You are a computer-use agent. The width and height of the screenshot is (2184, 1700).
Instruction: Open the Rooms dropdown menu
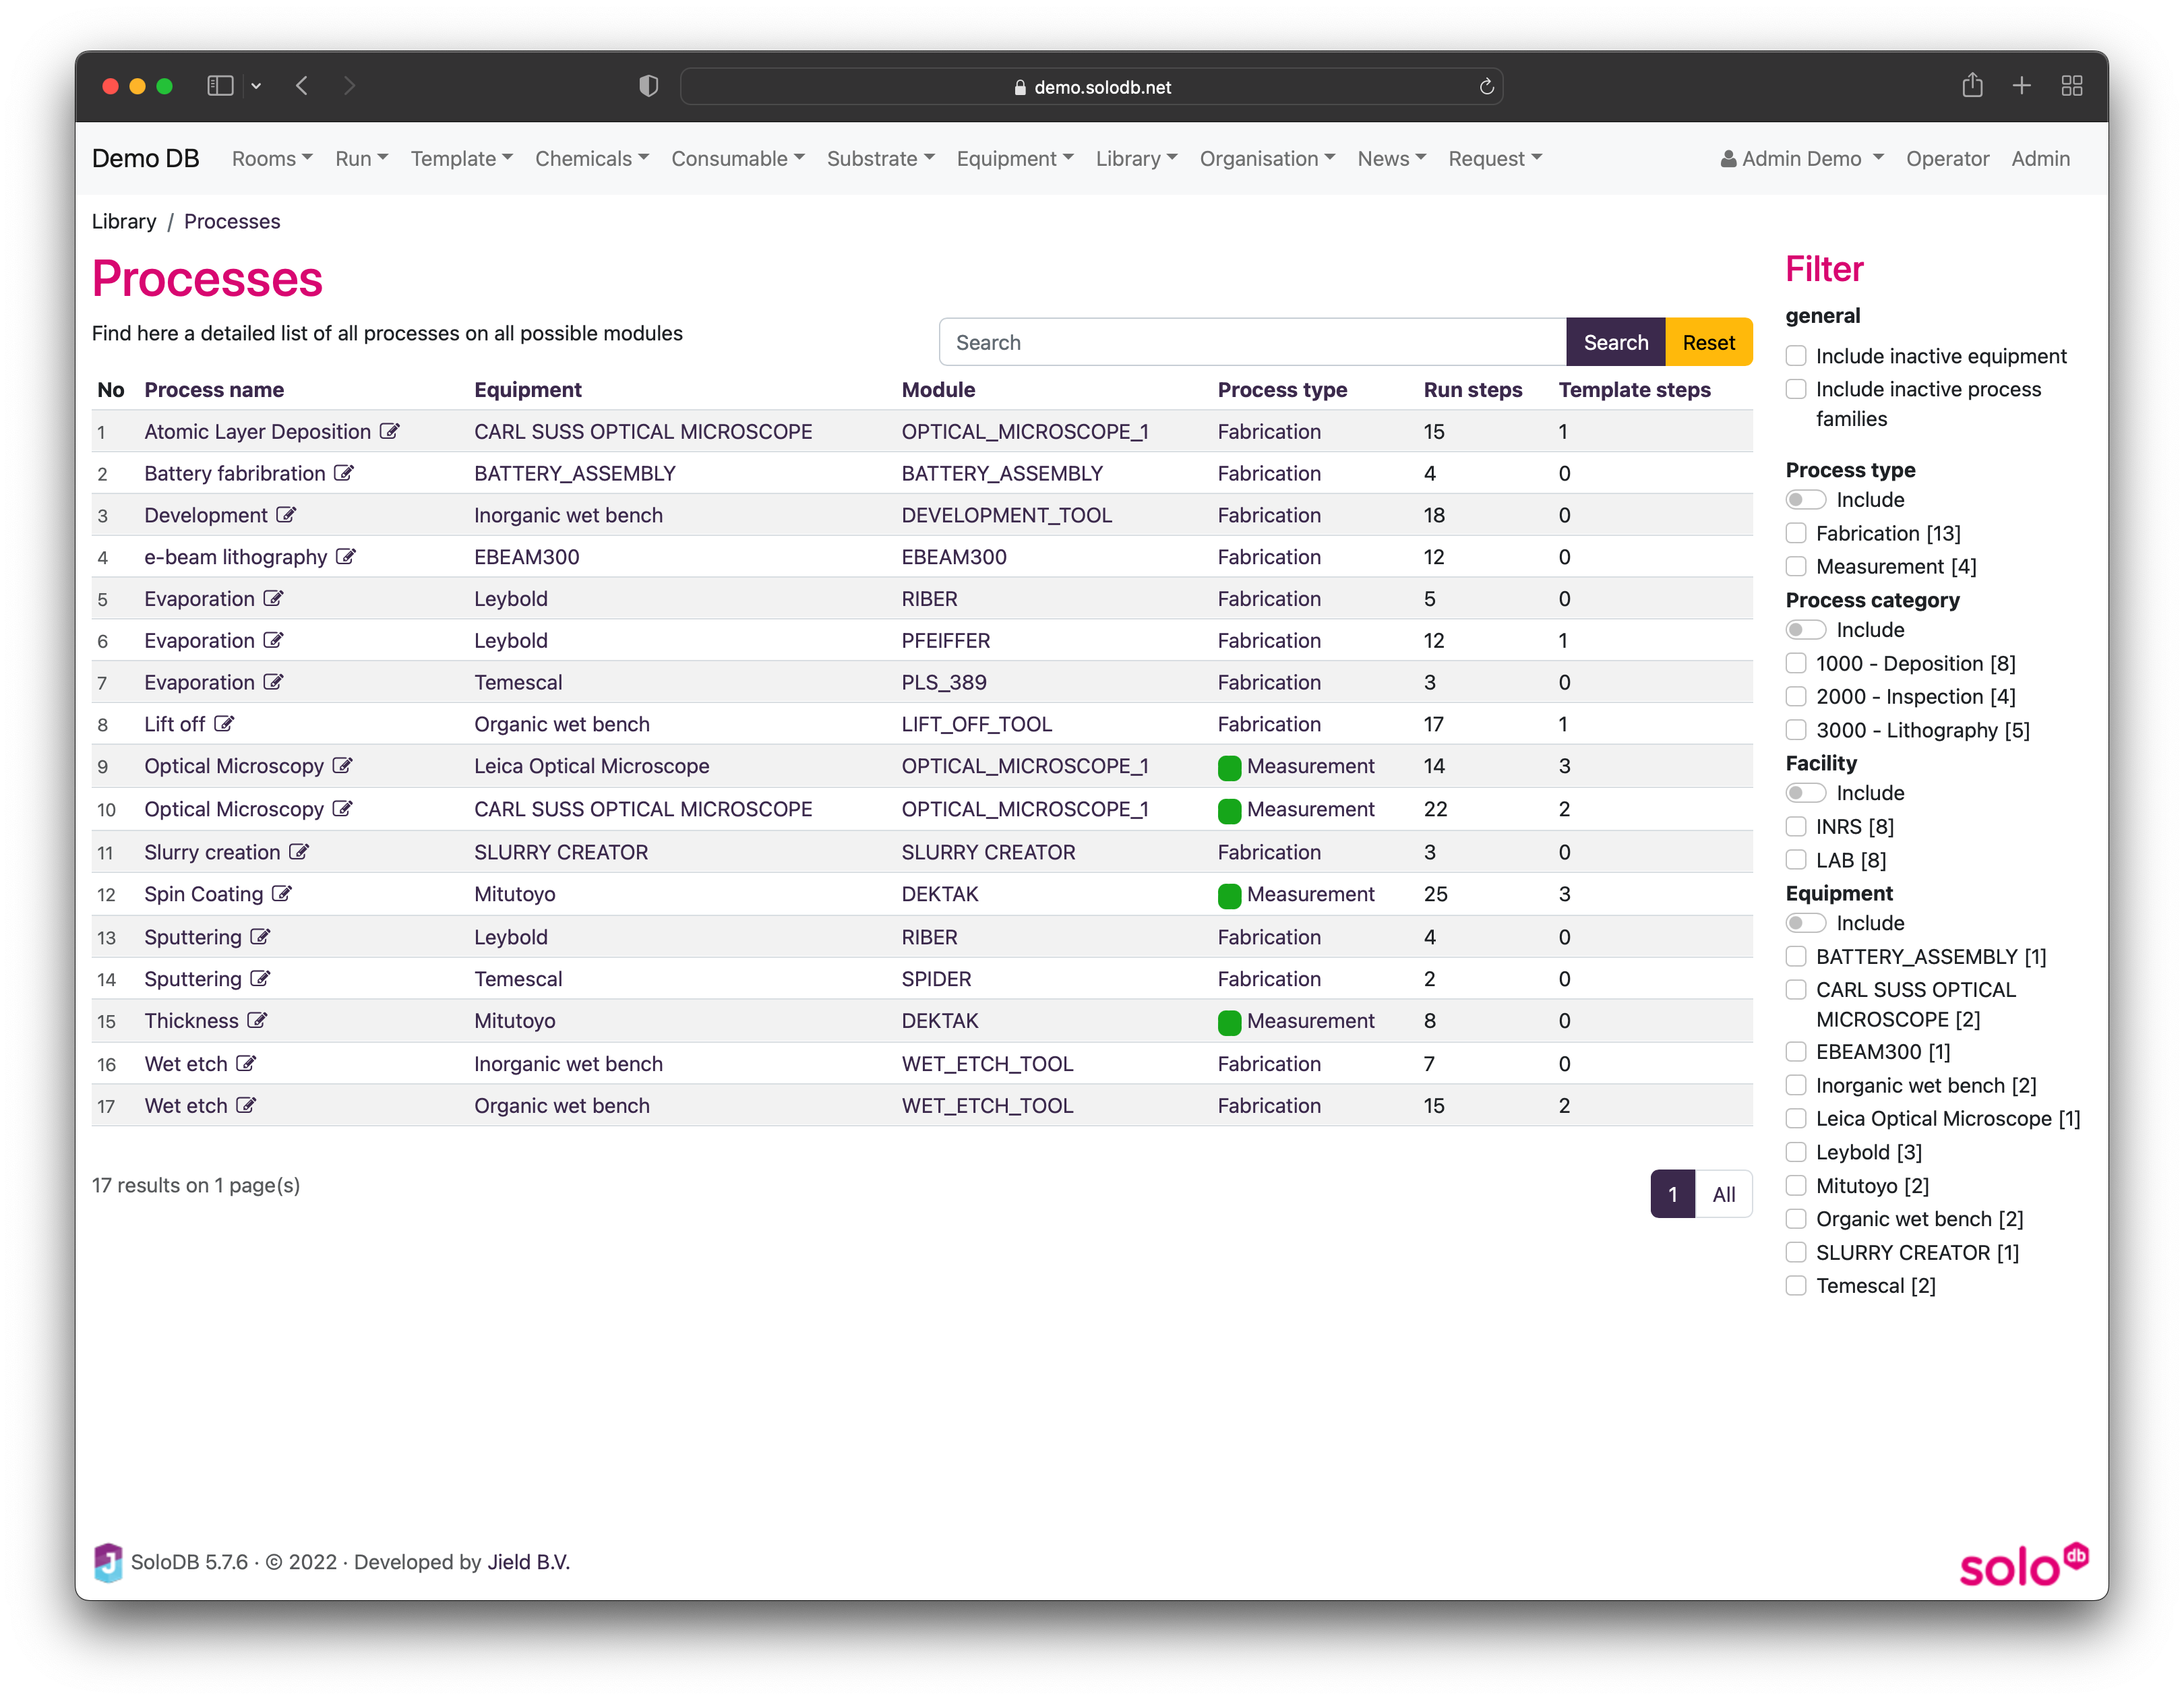272,158
